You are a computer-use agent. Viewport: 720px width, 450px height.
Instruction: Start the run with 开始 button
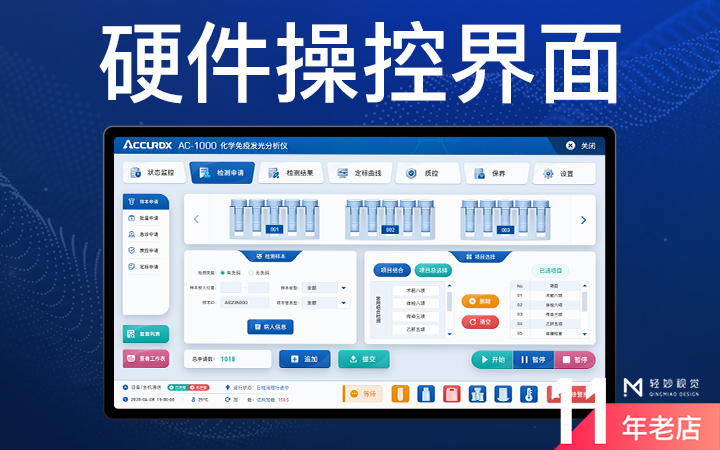[x=492, y=360]
